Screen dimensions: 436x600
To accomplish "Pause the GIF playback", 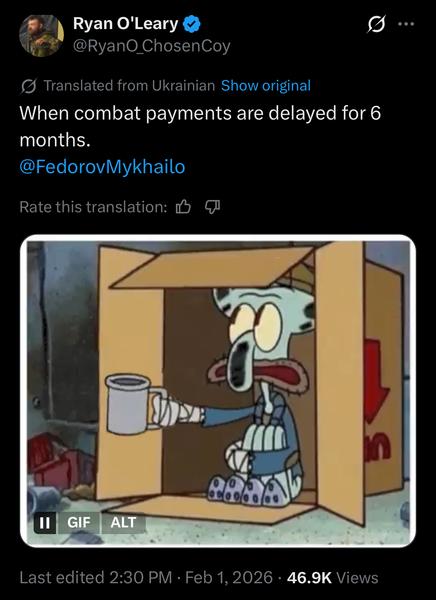I will click(45, 522).
